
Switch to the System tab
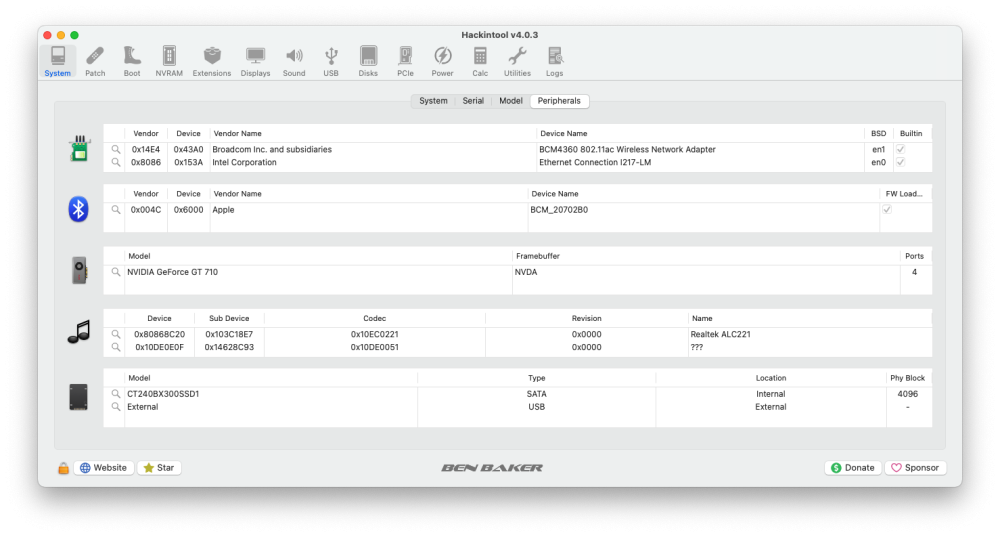[x=433, y=101]
